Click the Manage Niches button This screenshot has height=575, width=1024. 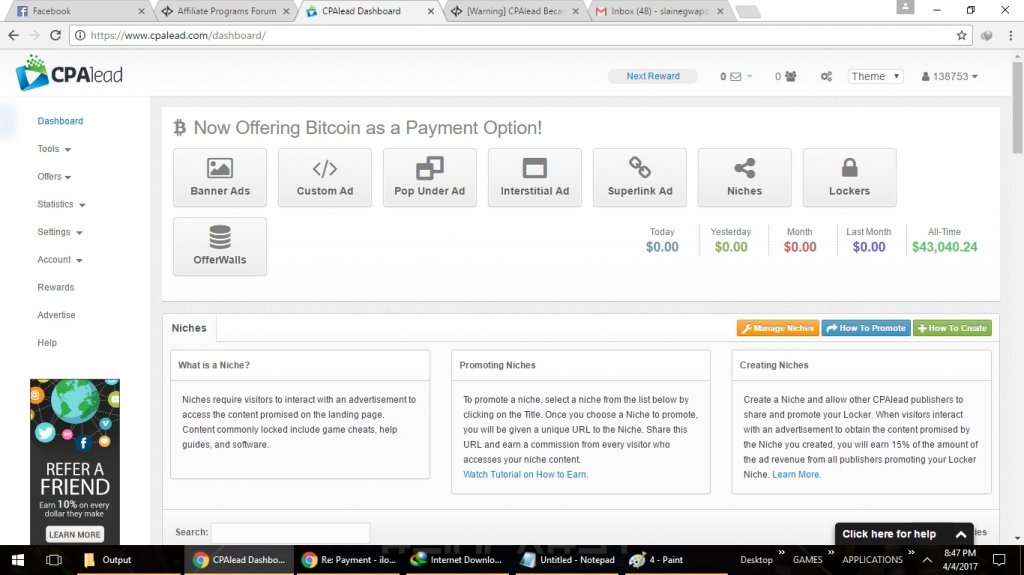778,328
